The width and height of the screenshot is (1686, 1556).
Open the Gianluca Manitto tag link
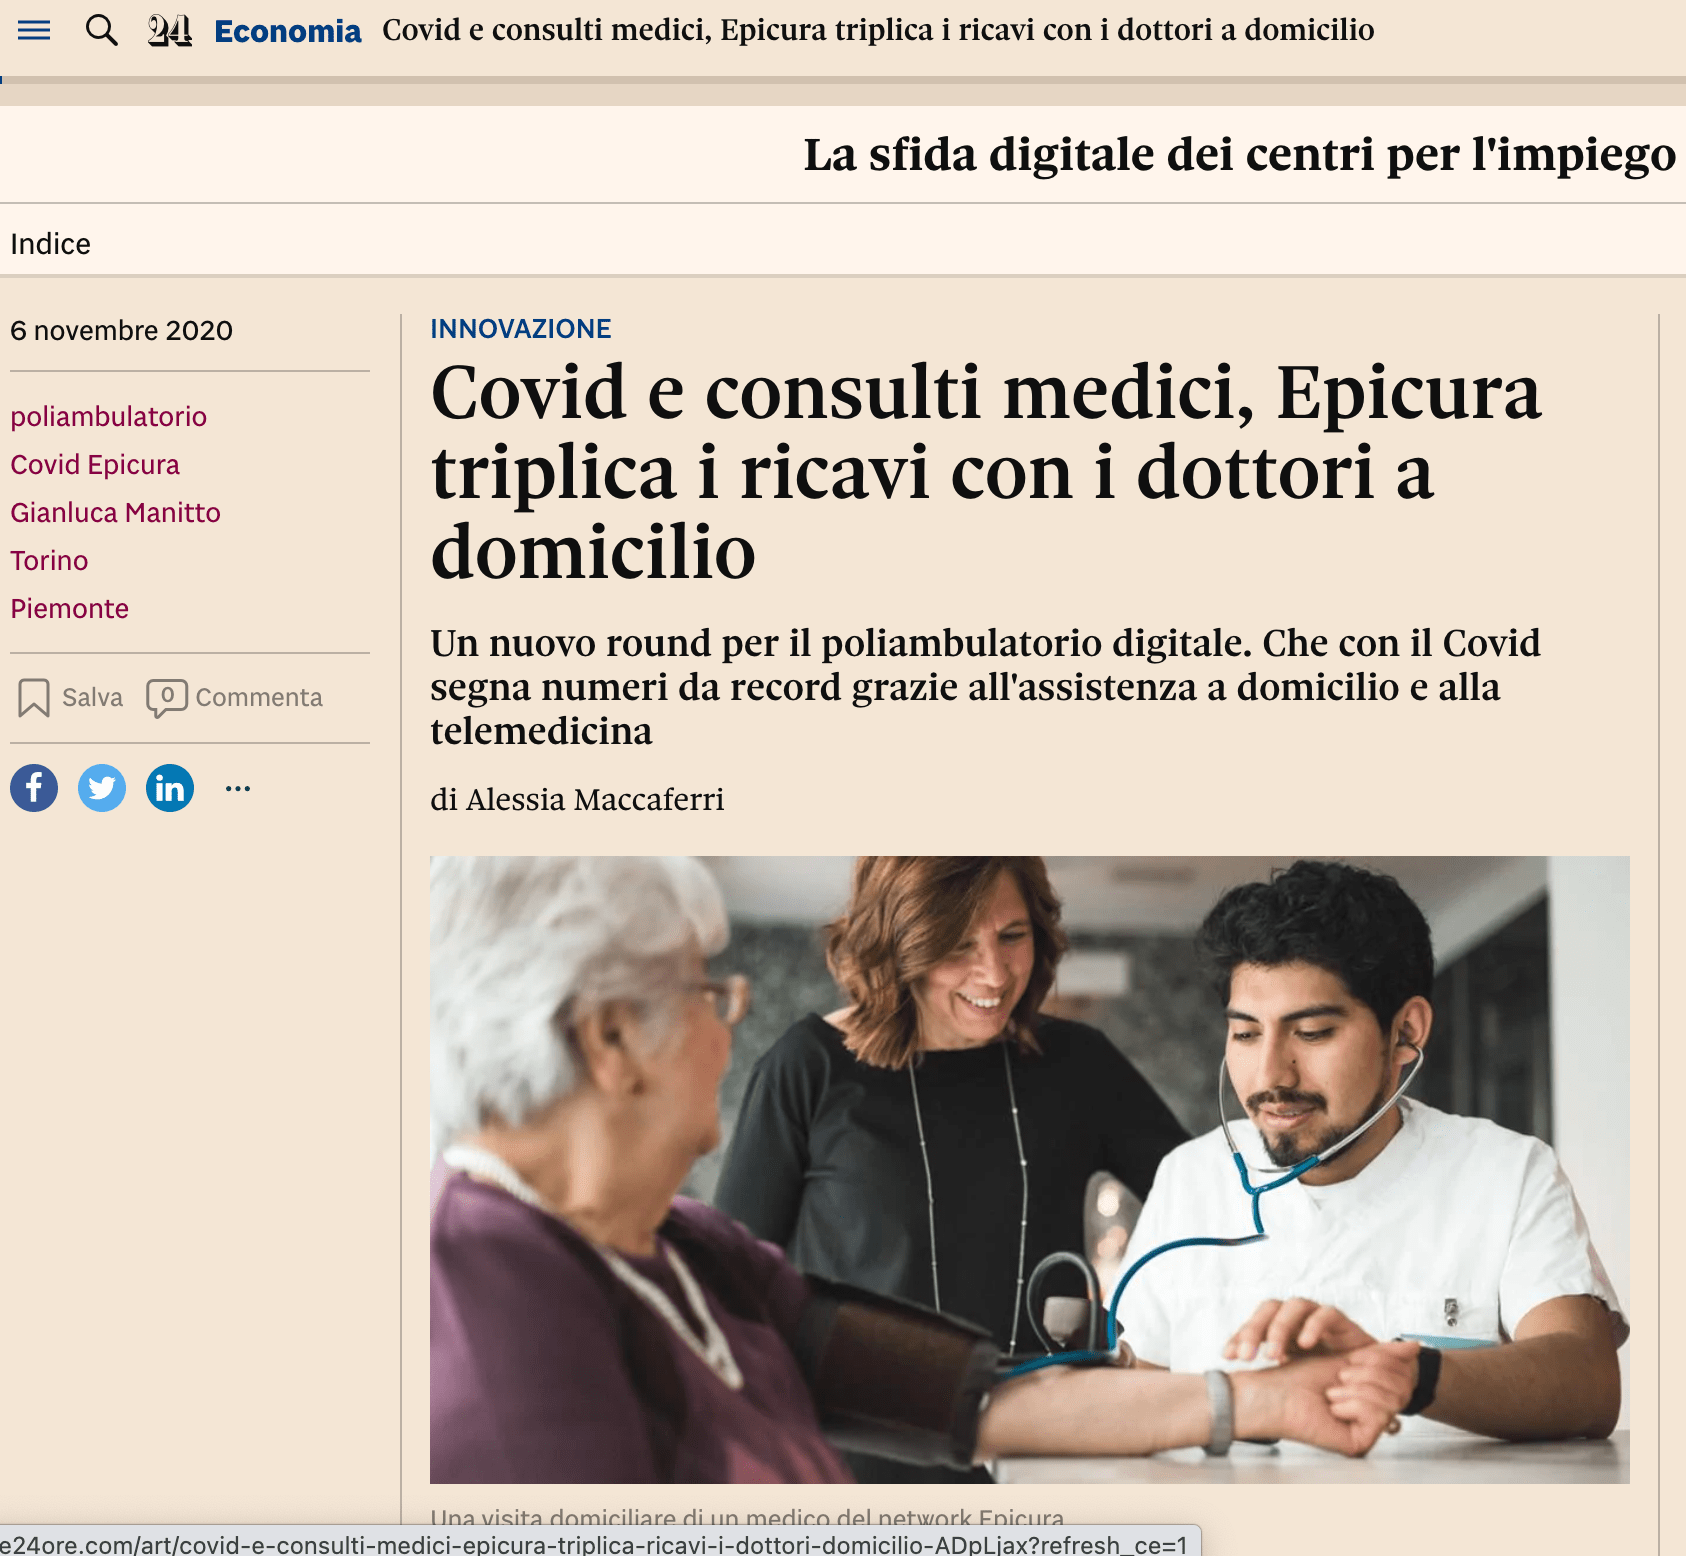coord(116,512)
